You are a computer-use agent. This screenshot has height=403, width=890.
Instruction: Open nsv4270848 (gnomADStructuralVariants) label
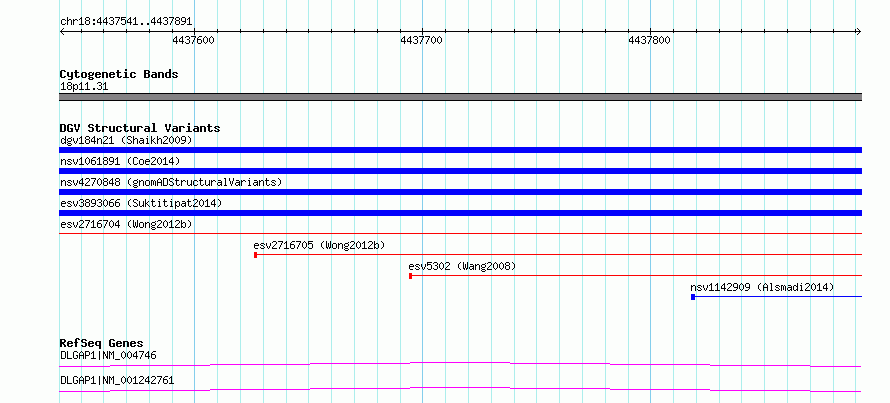pyautogui.click(x=171, y=182)
